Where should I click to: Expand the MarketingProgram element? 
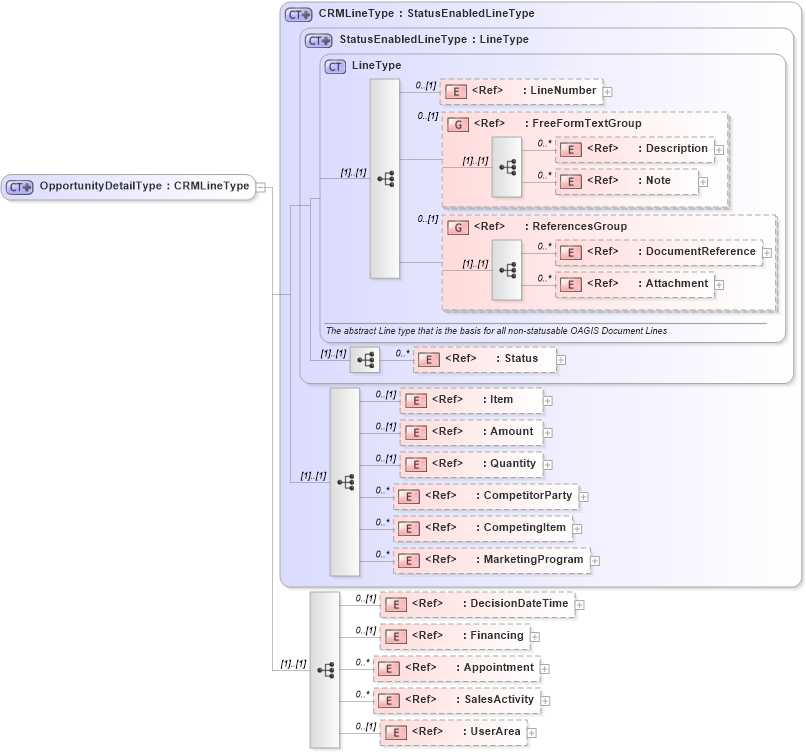596,560
